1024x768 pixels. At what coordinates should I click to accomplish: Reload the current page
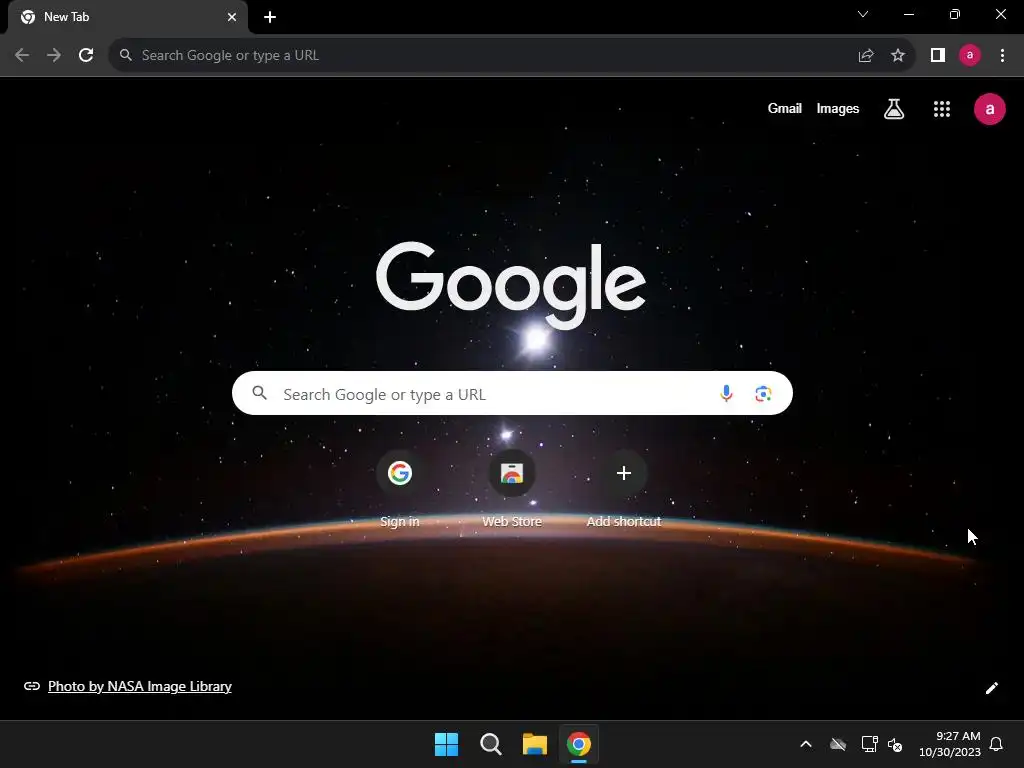pyautogui.click(x=86, y=56)
